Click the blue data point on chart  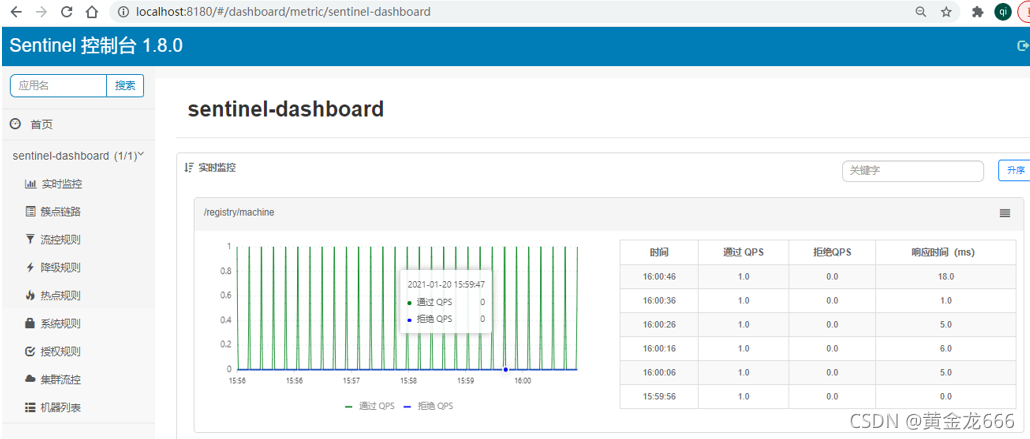(x=505, y=369)
